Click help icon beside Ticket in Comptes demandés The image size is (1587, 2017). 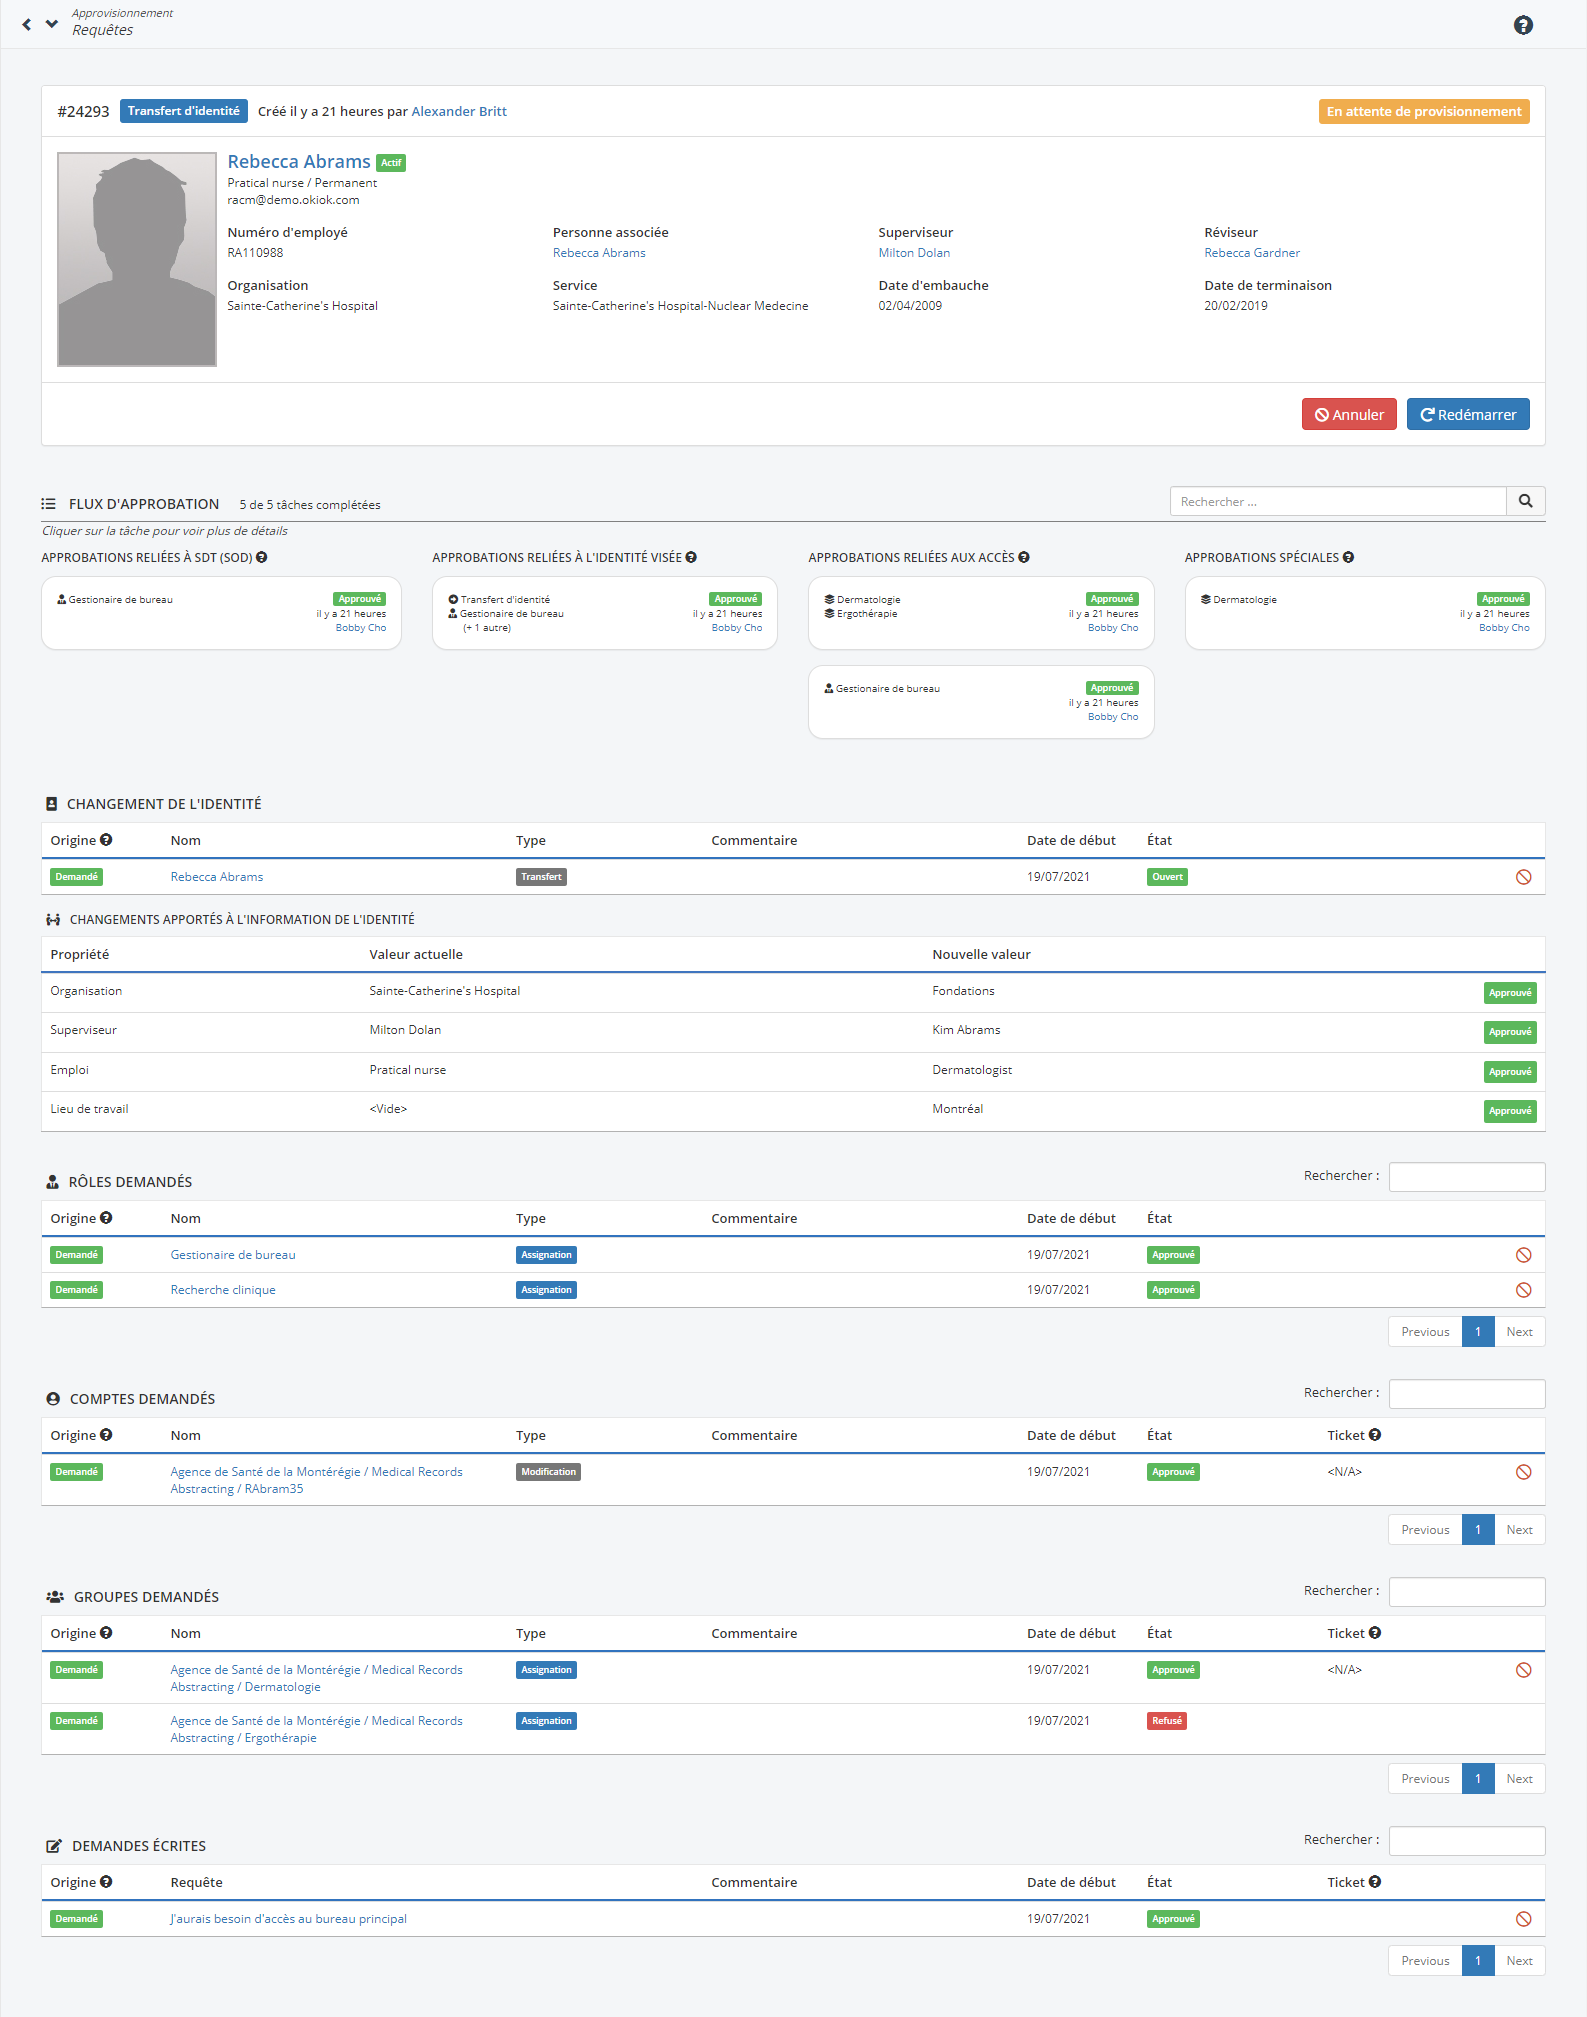[1375, 1435]
